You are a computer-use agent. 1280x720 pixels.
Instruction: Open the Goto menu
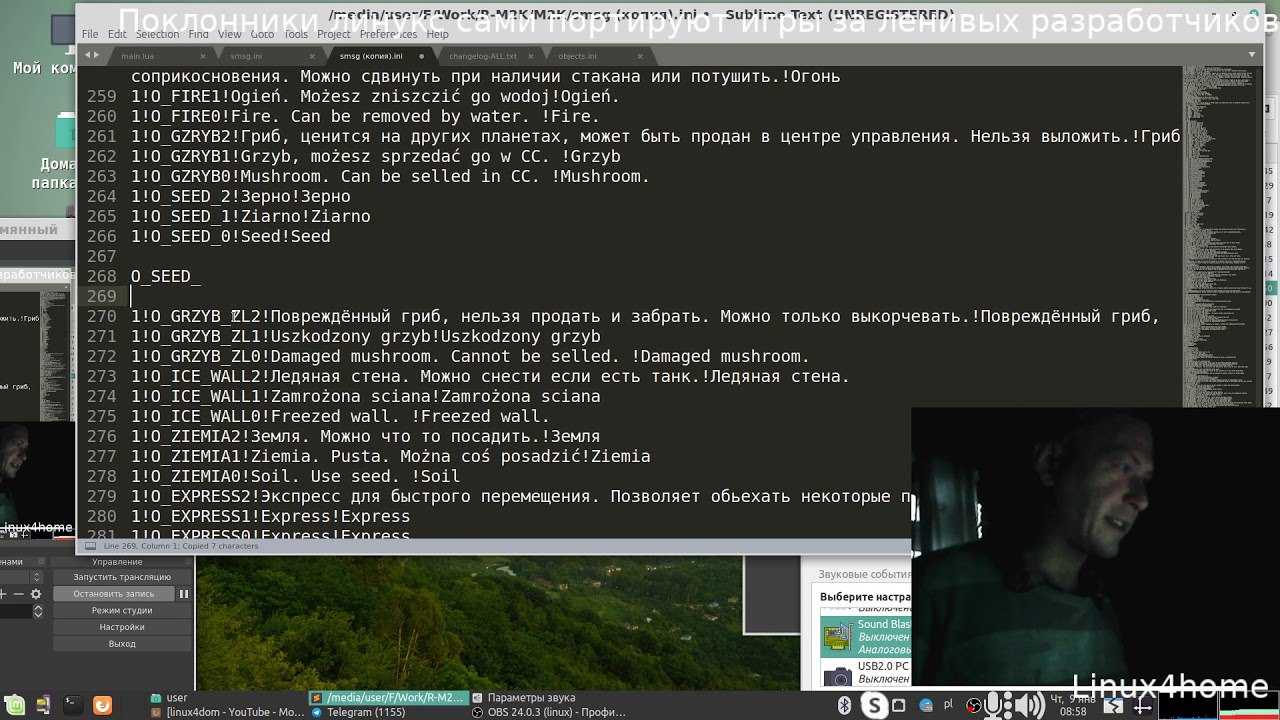(x=262, y=34)
